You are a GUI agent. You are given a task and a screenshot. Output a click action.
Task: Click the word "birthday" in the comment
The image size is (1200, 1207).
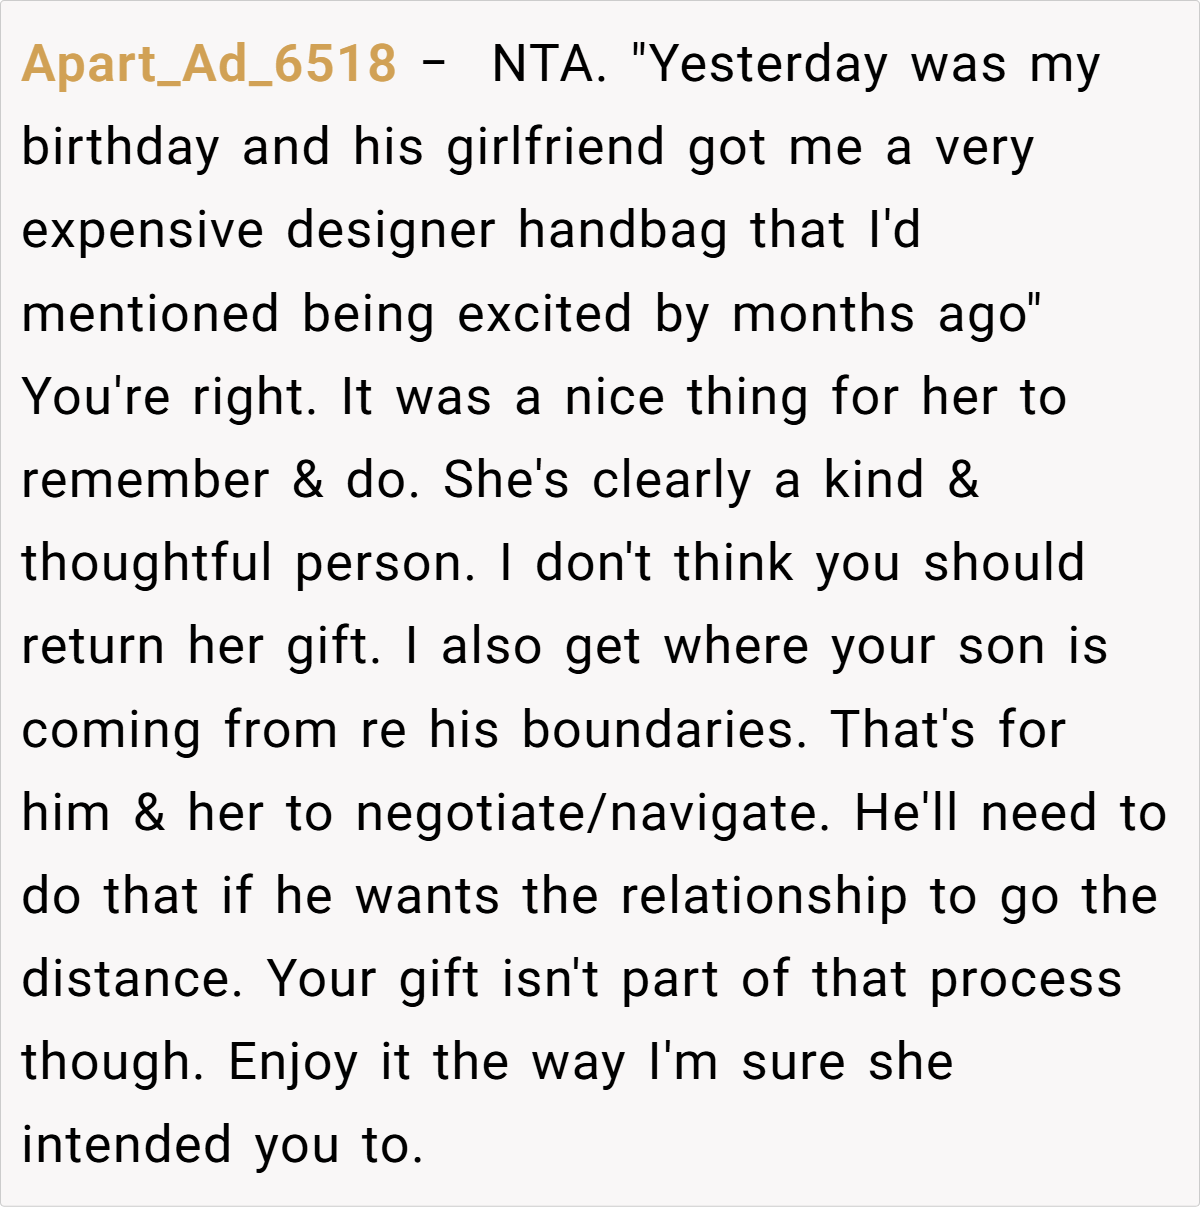point(120,148)
